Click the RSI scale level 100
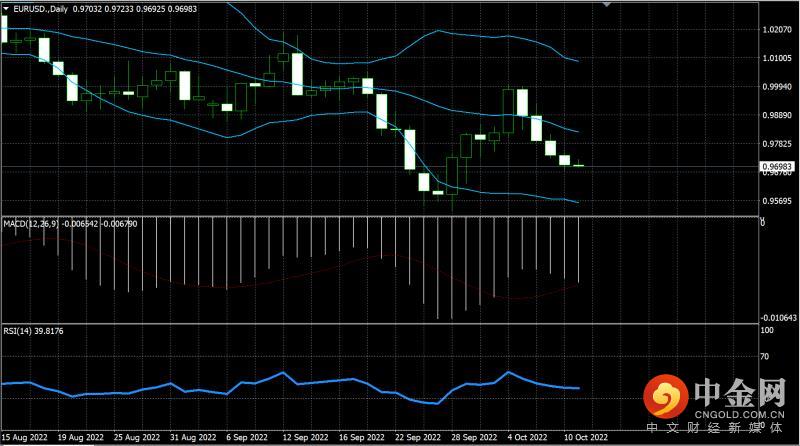Viewport: 800px width, 446px height. [x=767, y=330]
